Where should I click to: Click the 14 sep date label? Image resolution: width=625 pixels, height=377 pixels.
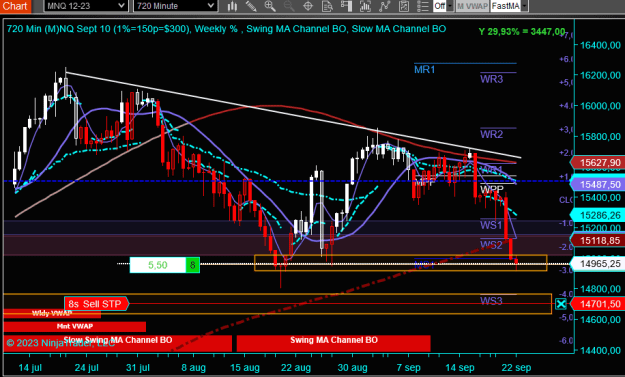[x=460, y=367]
